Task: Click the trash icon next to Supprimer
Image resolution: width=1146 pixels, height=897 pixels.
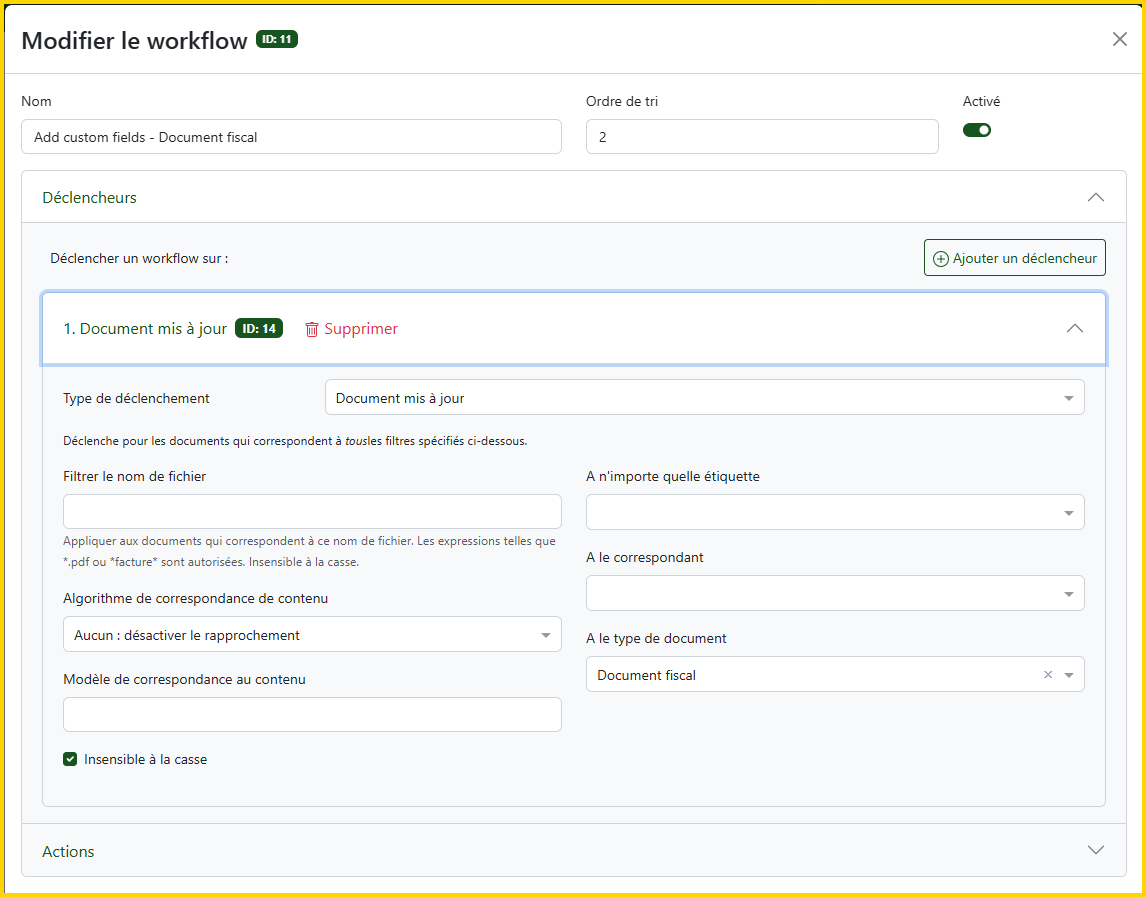Action: pos(312,329)
